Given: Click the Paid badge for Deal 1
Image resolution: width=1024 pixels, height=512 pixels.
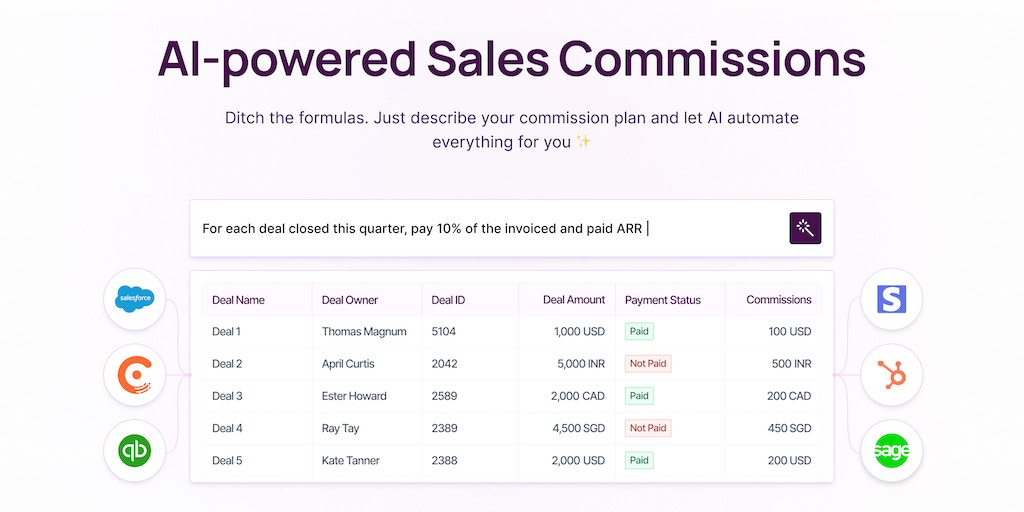Looking at the screenshot, I should (x=639, y=332).
